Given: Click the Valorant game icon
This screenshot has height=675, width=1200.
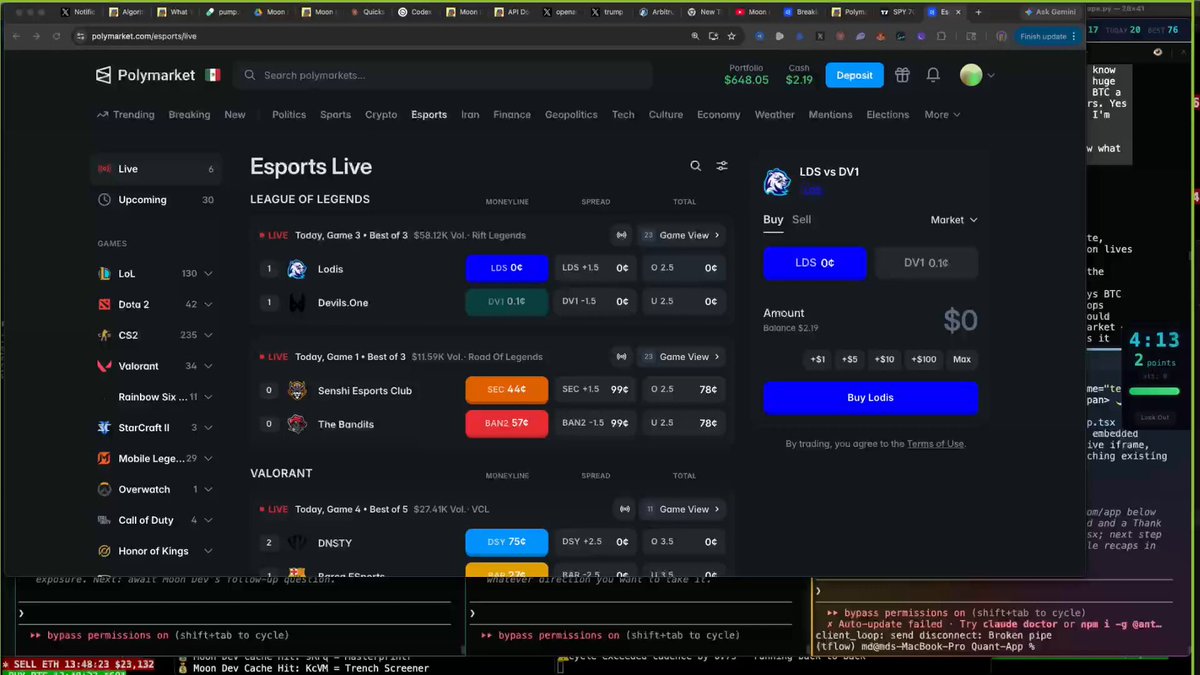Looking at the screenshot, I should (104, 366).
